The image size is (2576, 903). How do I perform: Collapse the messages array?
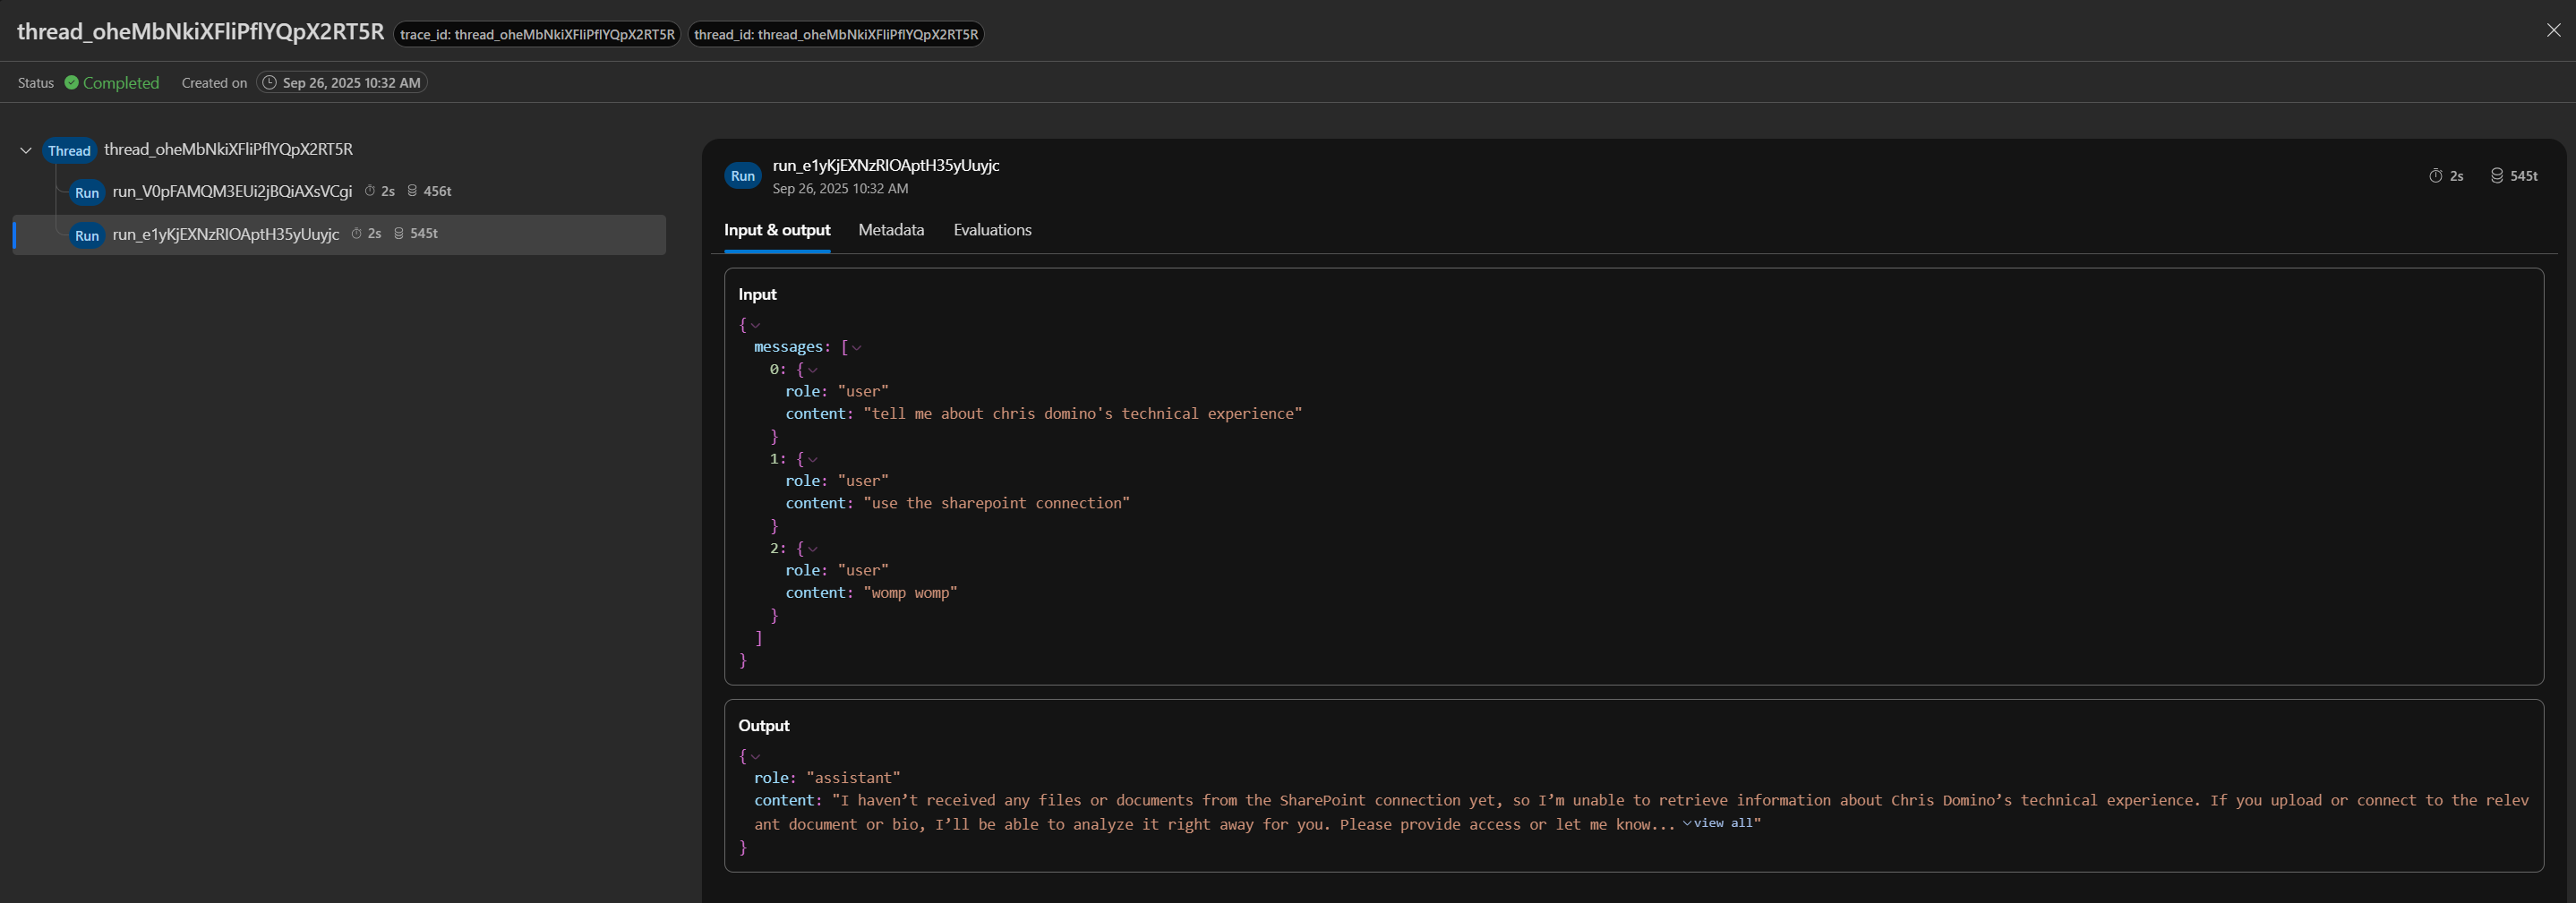pos(856,348)
